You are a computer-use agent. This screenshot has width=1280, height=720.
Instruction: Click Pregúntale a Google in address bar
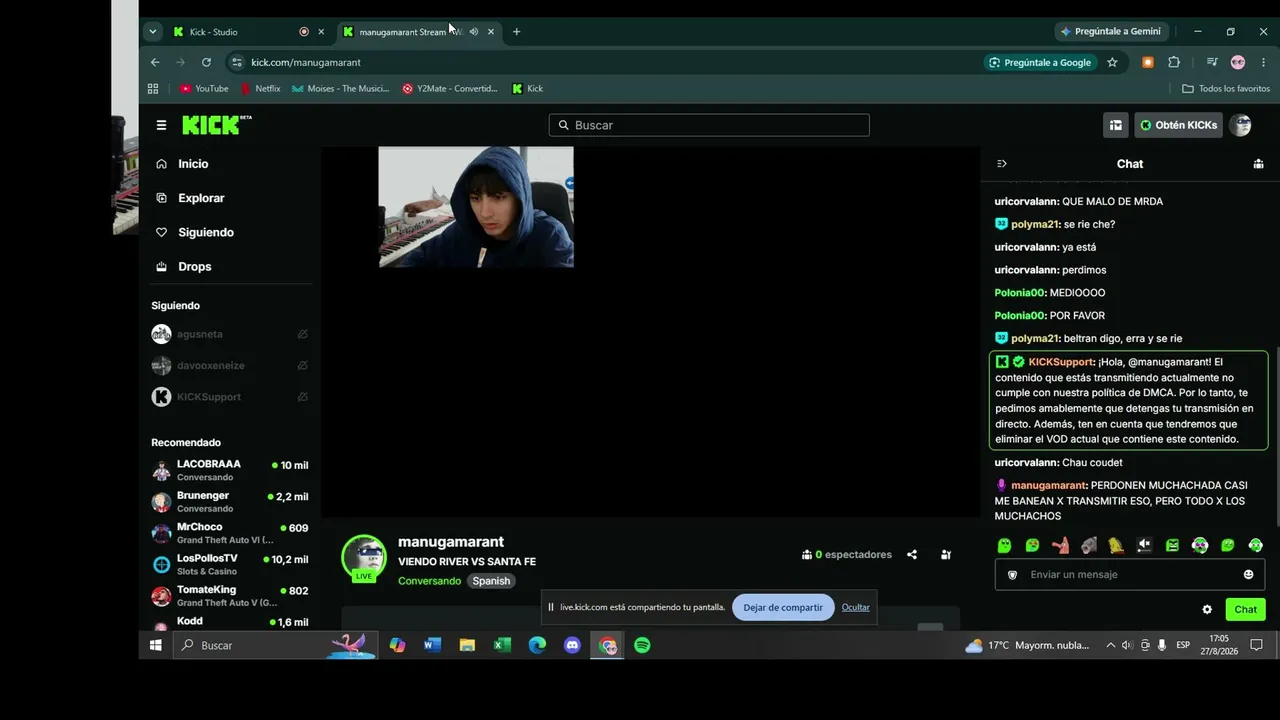click(1040, 62)
